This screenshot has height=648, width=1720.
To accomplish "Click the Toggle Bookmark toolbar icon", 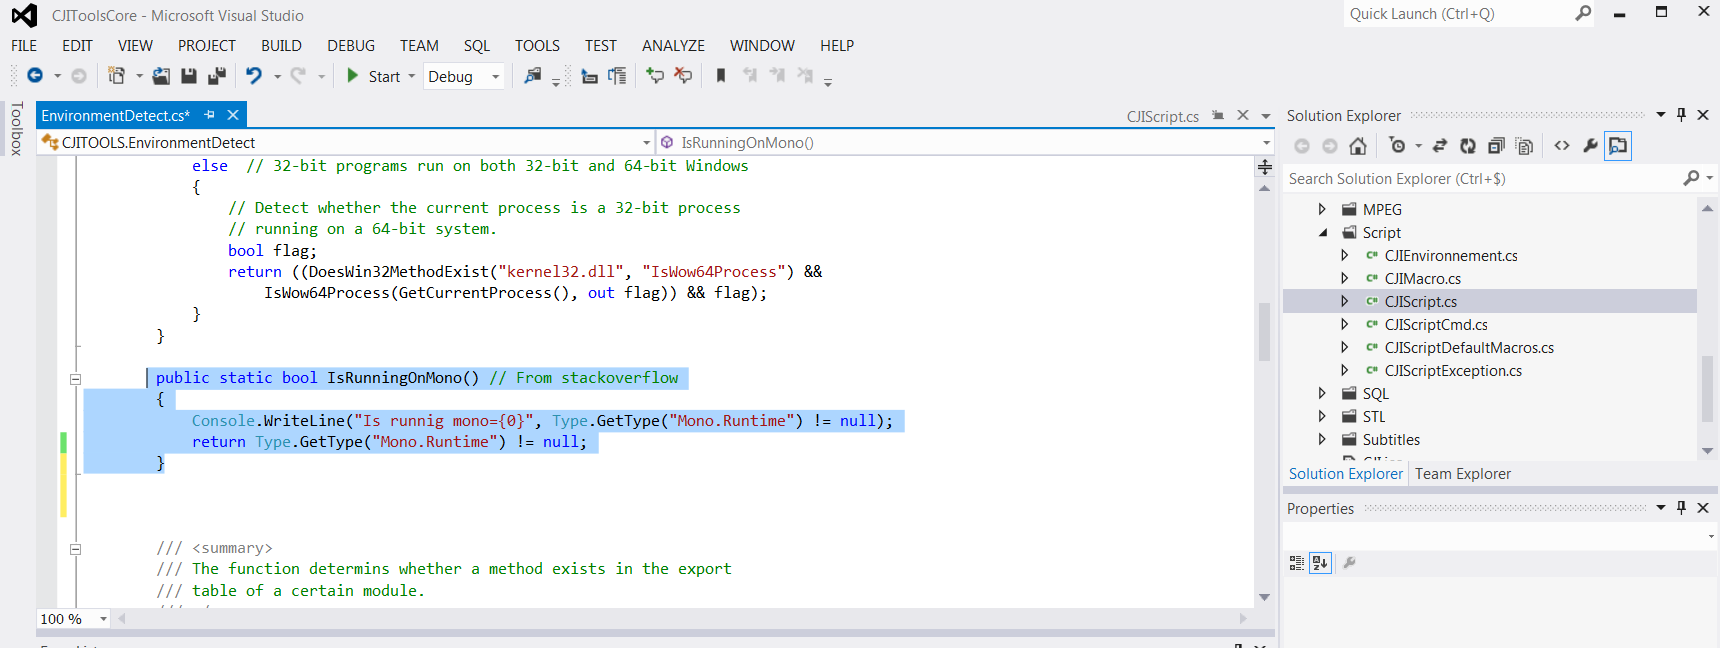I will [x=721, y=76].
